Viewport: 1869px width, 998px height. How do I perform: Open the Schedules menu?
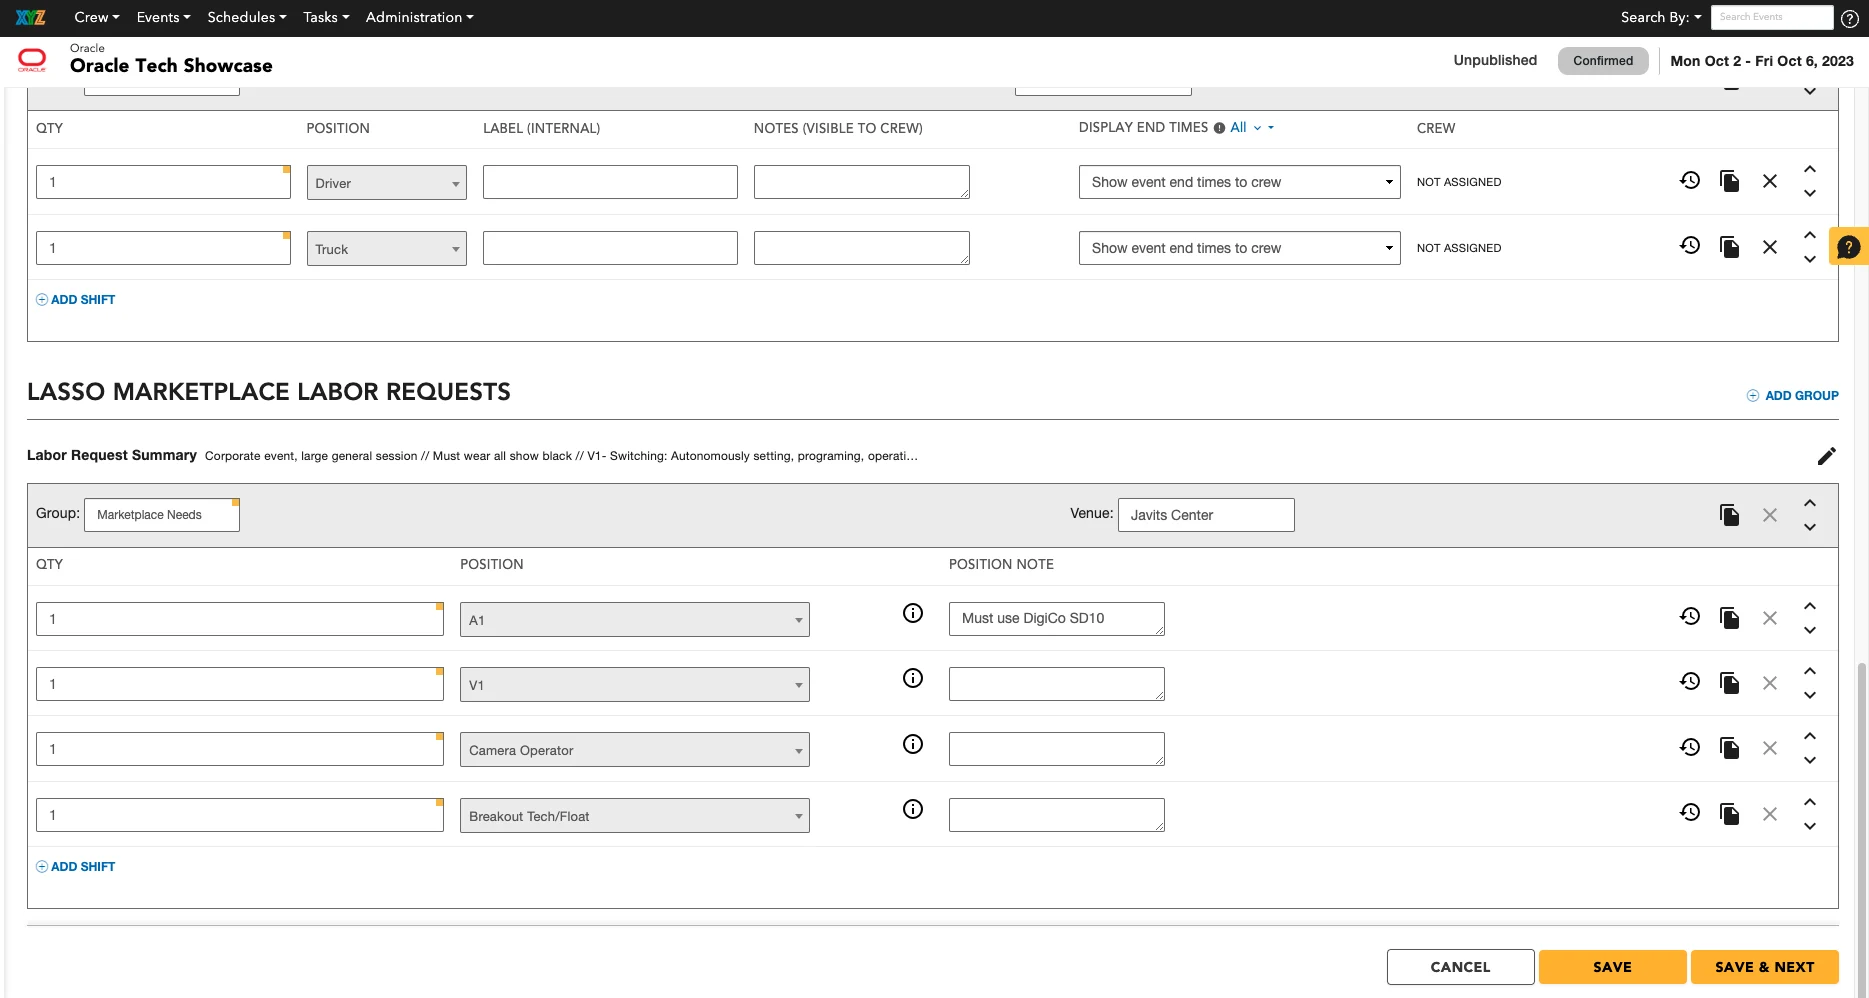click(247, 17)
